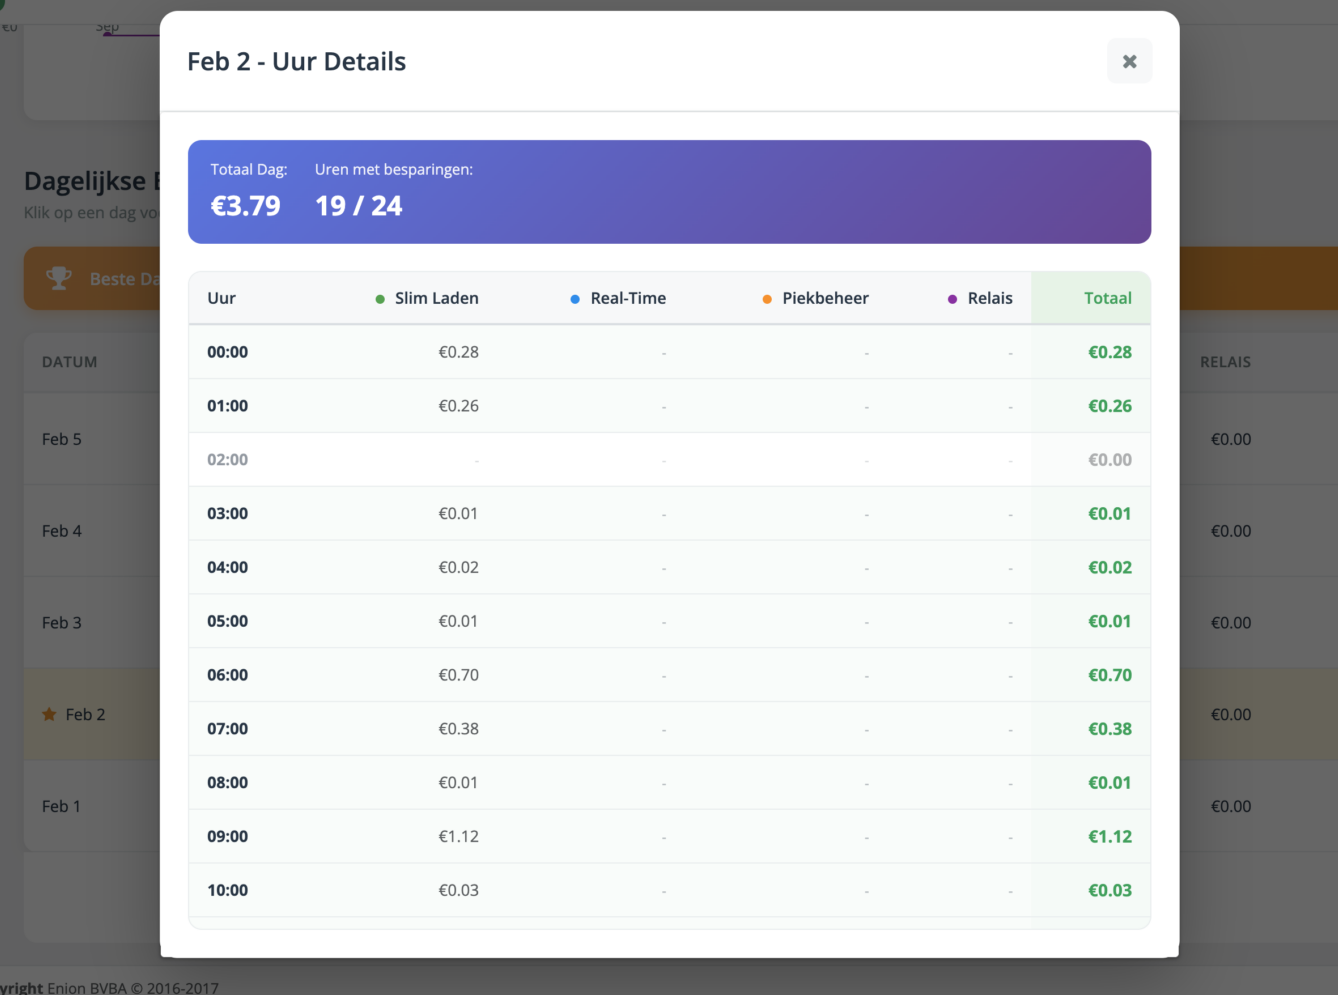Click the 19 / 24 savings hours value
Image resolution: width=1338 pixels, height=995 pixels.
click(x=358, y=206)
